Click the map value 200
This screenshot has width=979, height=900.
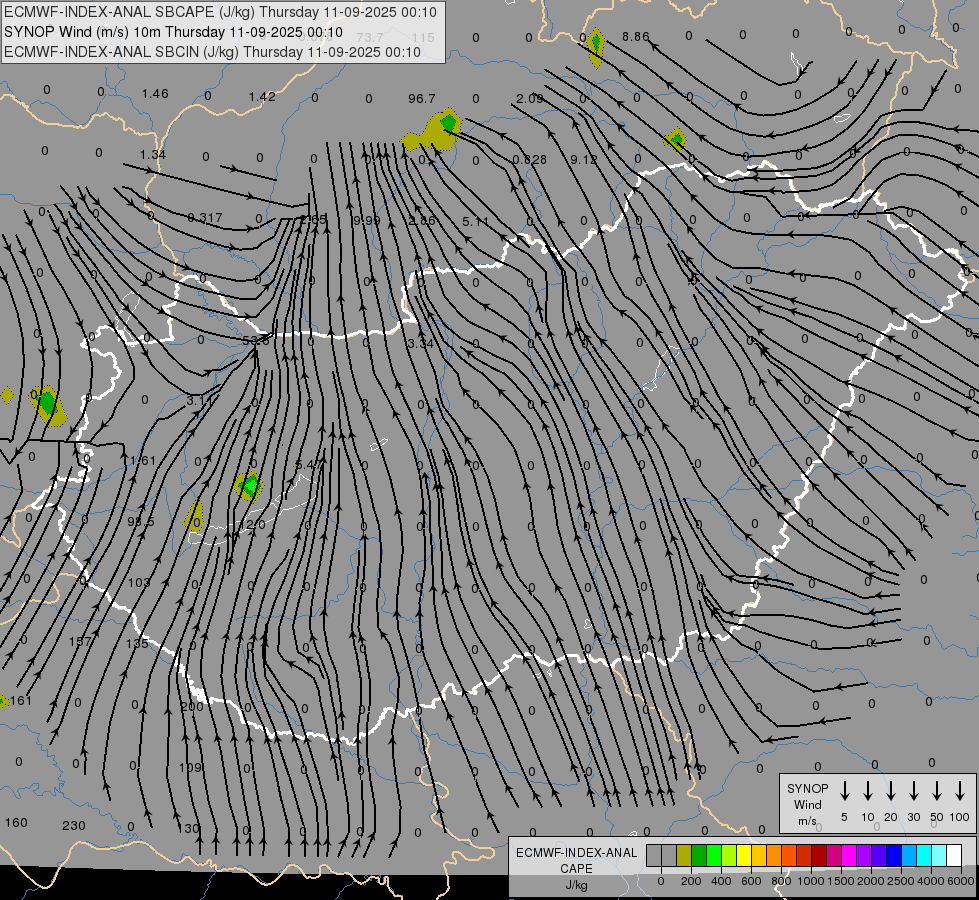point(192,706)
